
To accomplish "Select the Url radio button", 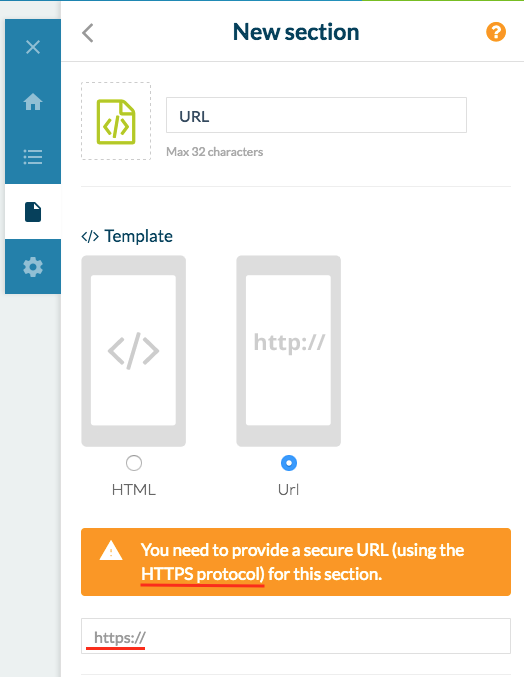I will (289, 463).
